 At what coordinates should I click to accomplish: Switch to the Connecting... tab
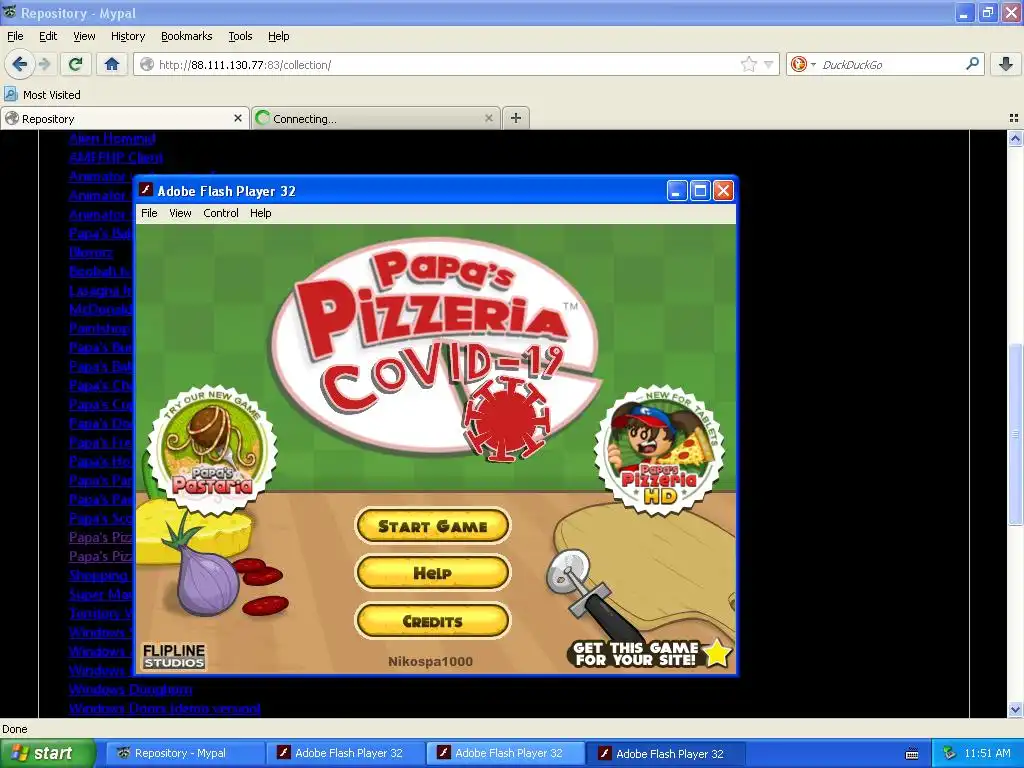tap(376, 118)
